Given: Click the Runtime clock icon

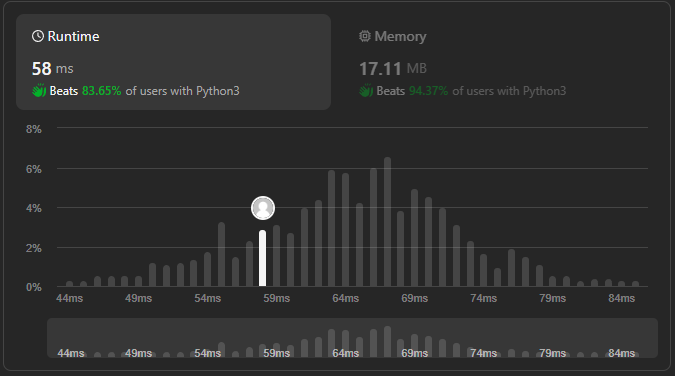Looking at the screenshot, I should click(x=38, y=36).
